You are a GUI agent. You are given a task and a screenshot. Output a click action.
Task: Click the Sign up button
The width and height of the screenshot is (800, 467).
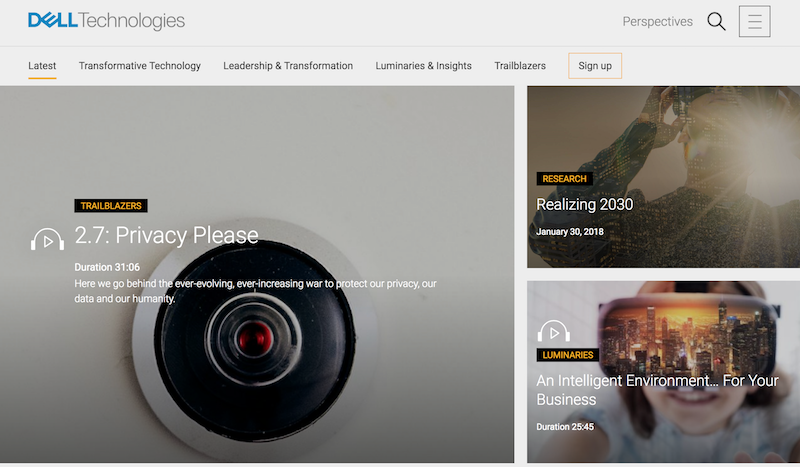[x=595, y=66]
